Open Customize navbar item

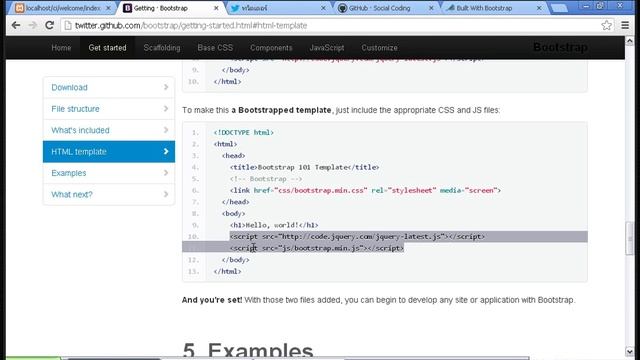point(379,48)
